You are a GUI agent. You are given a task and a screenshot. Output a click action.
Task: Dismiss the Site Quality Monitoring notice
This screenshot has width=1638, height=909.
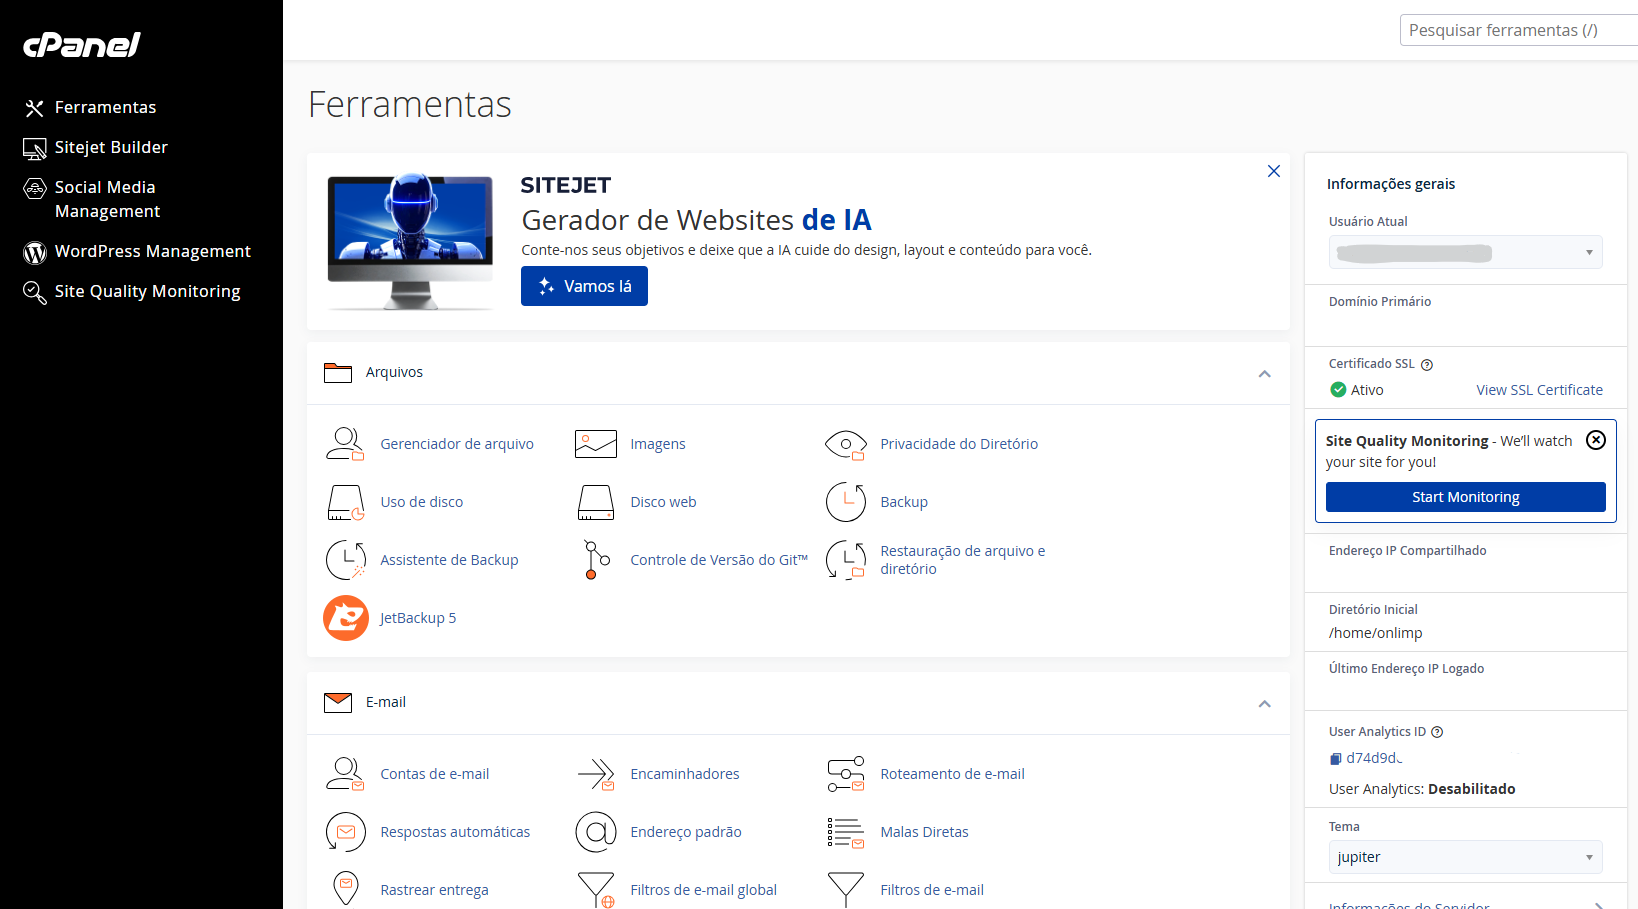tap(1596, 440)
